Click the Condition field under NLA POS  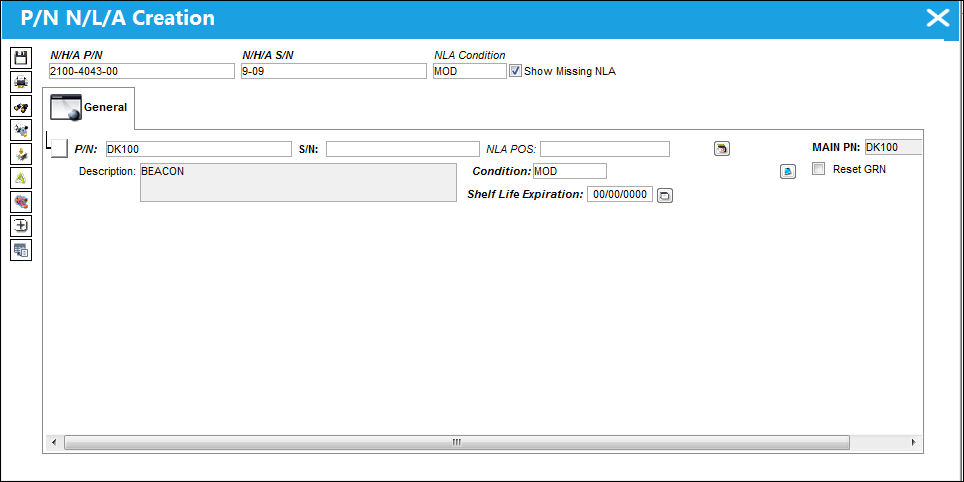coord(569,171)
